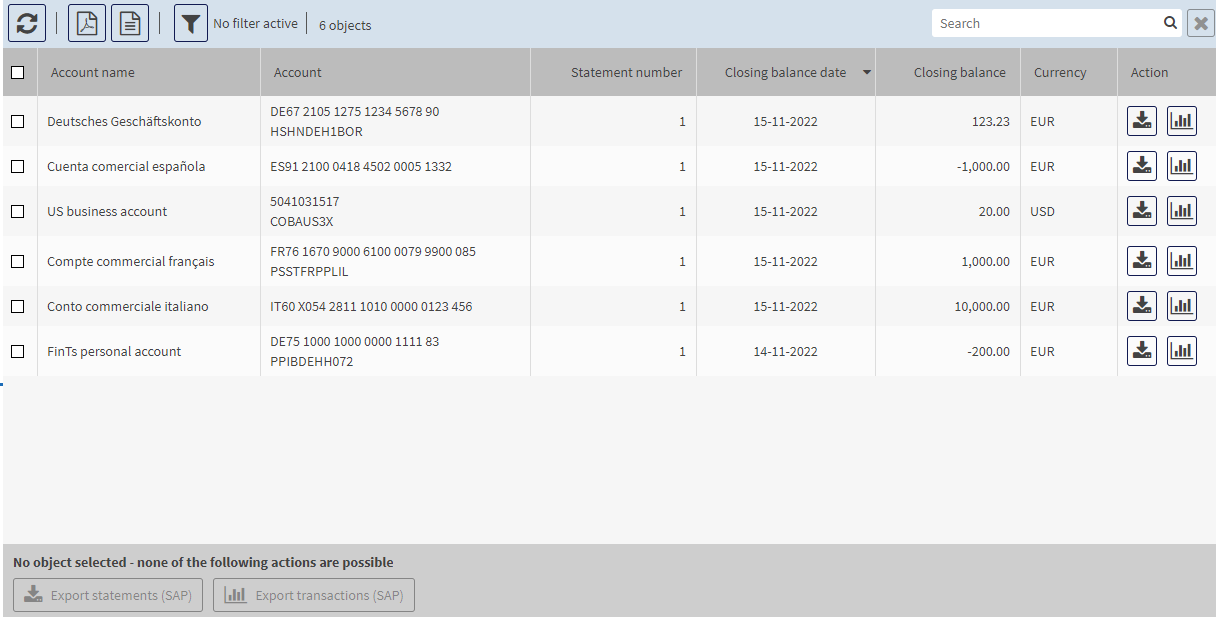Toggle the select-all header checkbox
The width and height of the screenshot is (1216, 617).
(x=17, y=72)
